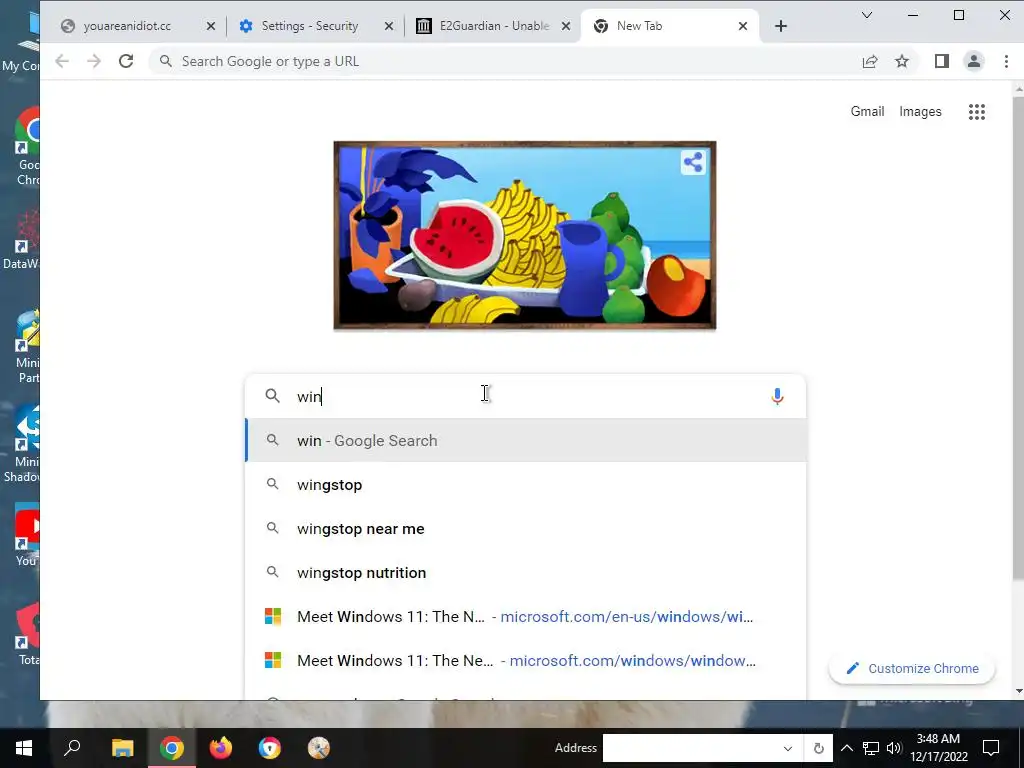This screenshot has height=768, width=1024.
Task: Click the Customize Chrome button
Action: coord(912,668)
